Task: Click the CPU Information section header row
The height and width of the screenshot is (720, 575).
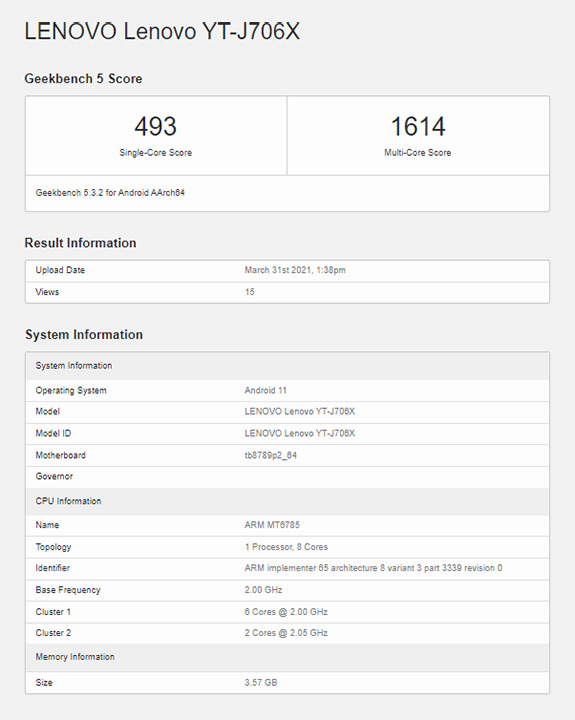Action: [x=288, y=501]
